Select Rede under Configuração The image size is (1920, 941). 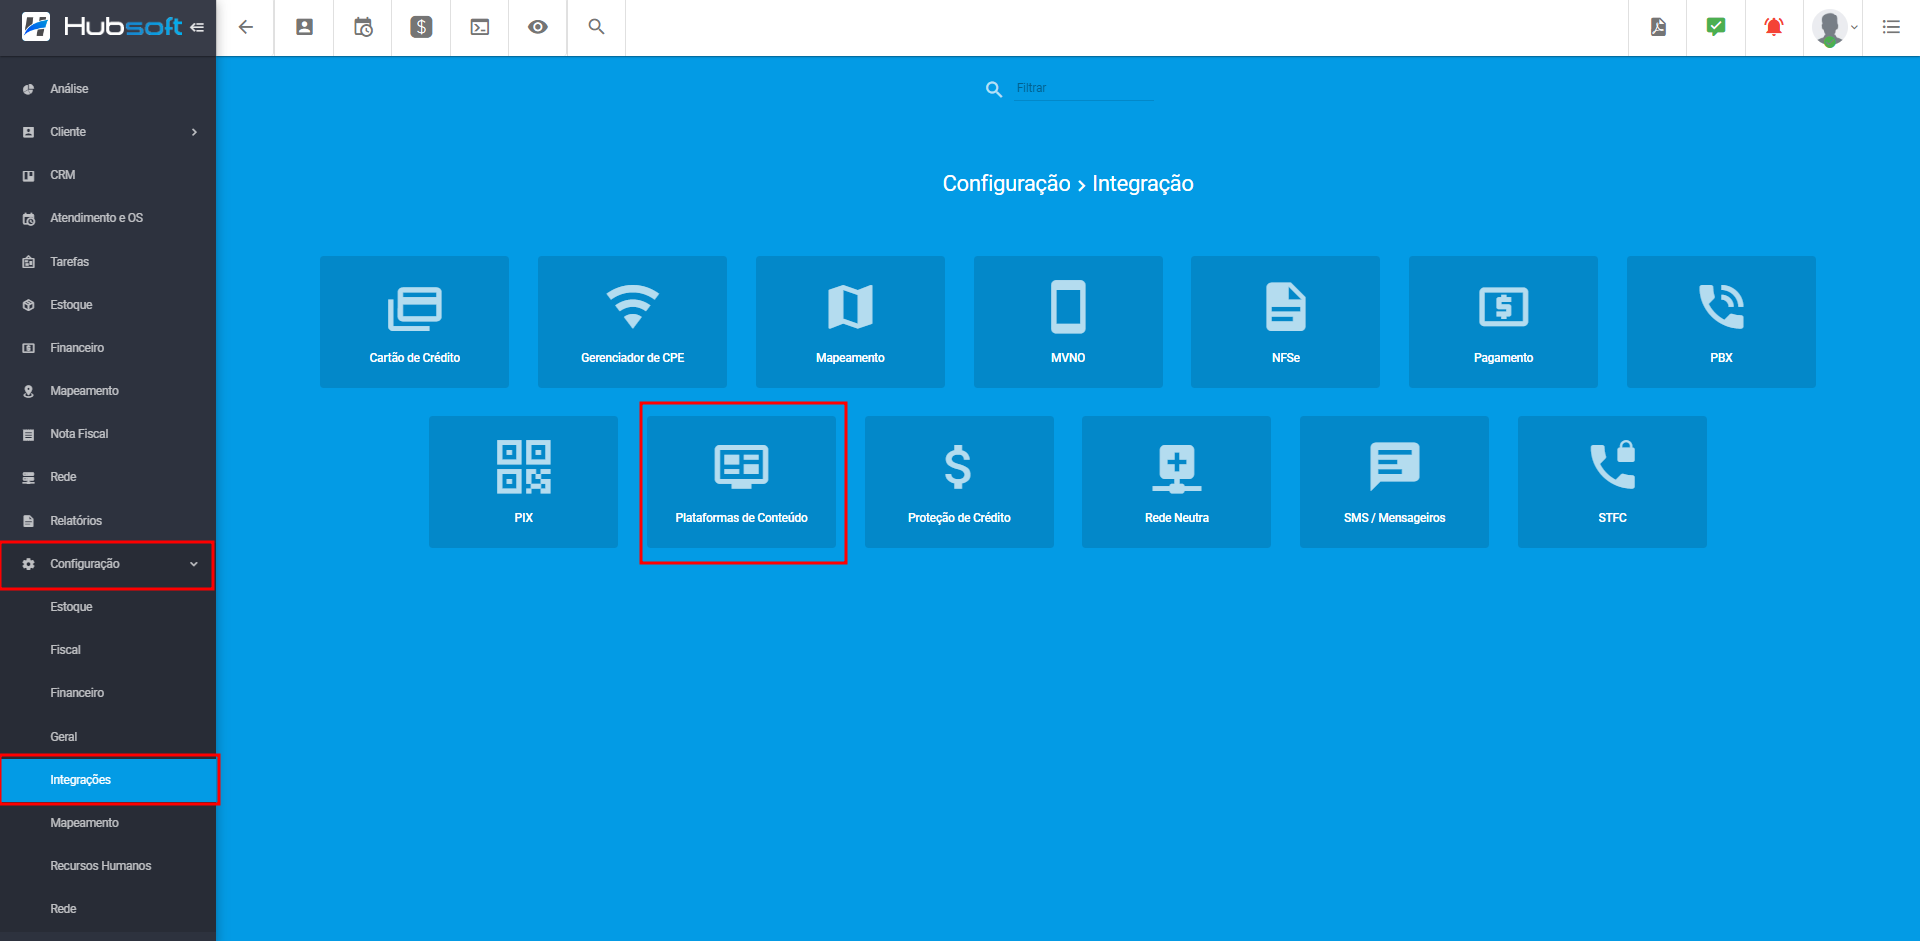[108, 909]
